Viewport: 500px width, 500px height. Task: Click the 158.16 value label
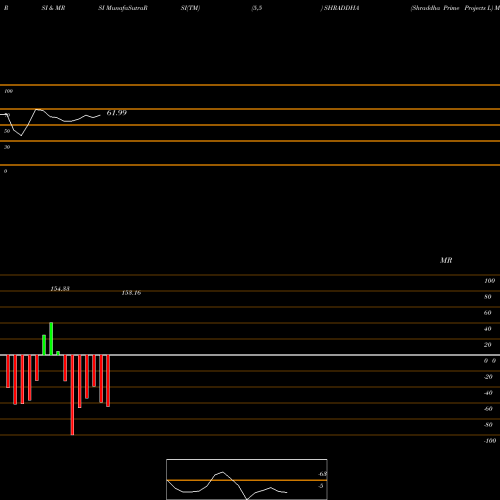pos(131,293)
